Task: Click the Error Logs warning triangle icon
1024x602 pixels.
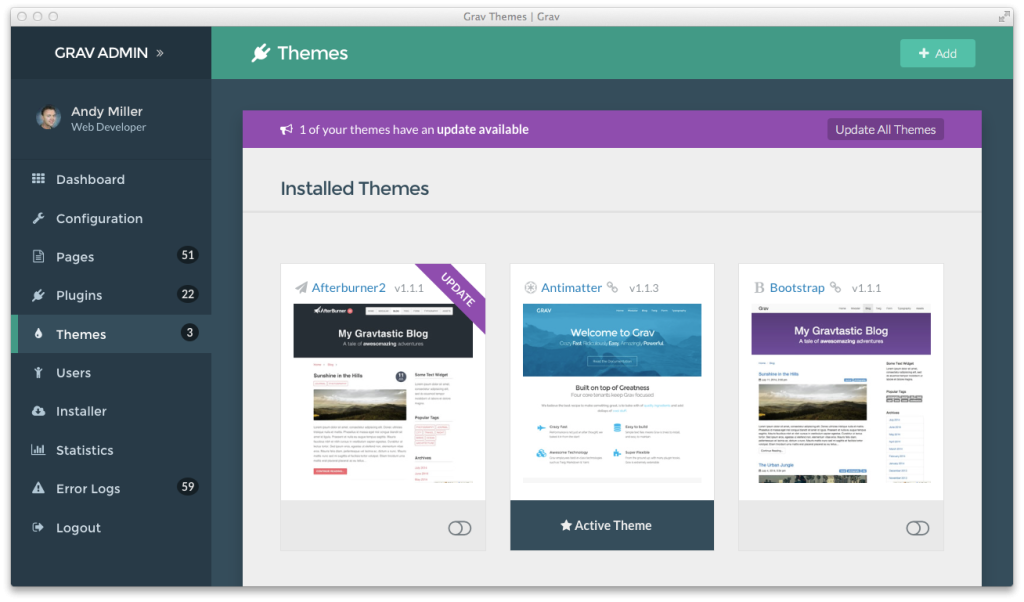Action: click(x=39, y=488)
